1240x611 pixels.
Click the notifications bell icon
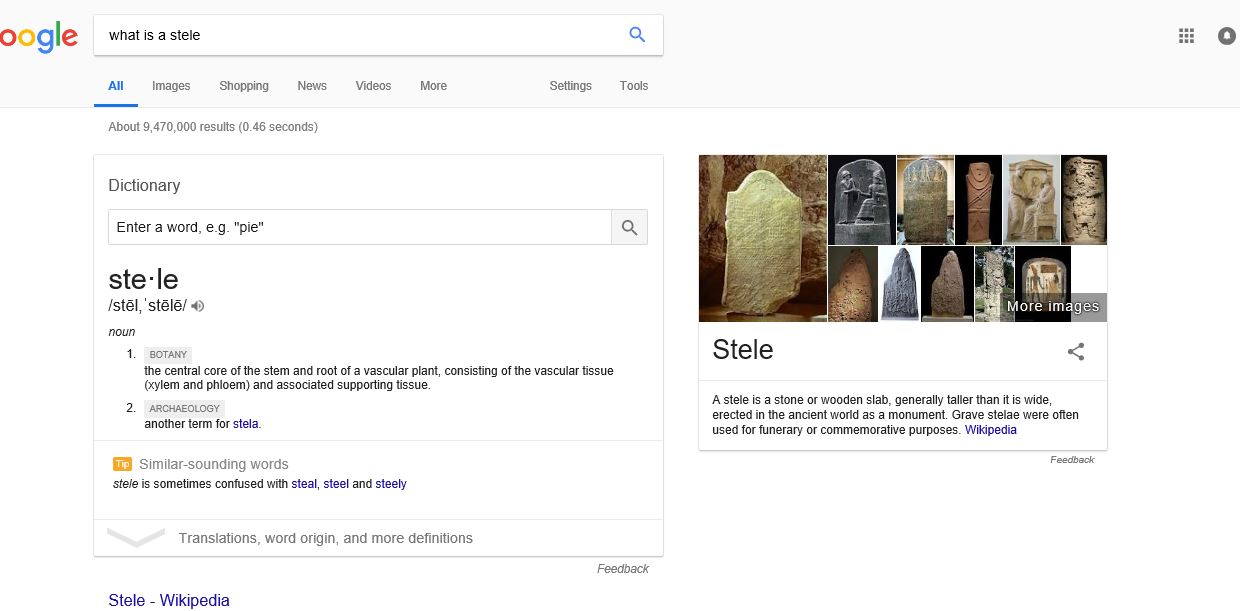click(x=1227, y=36)
